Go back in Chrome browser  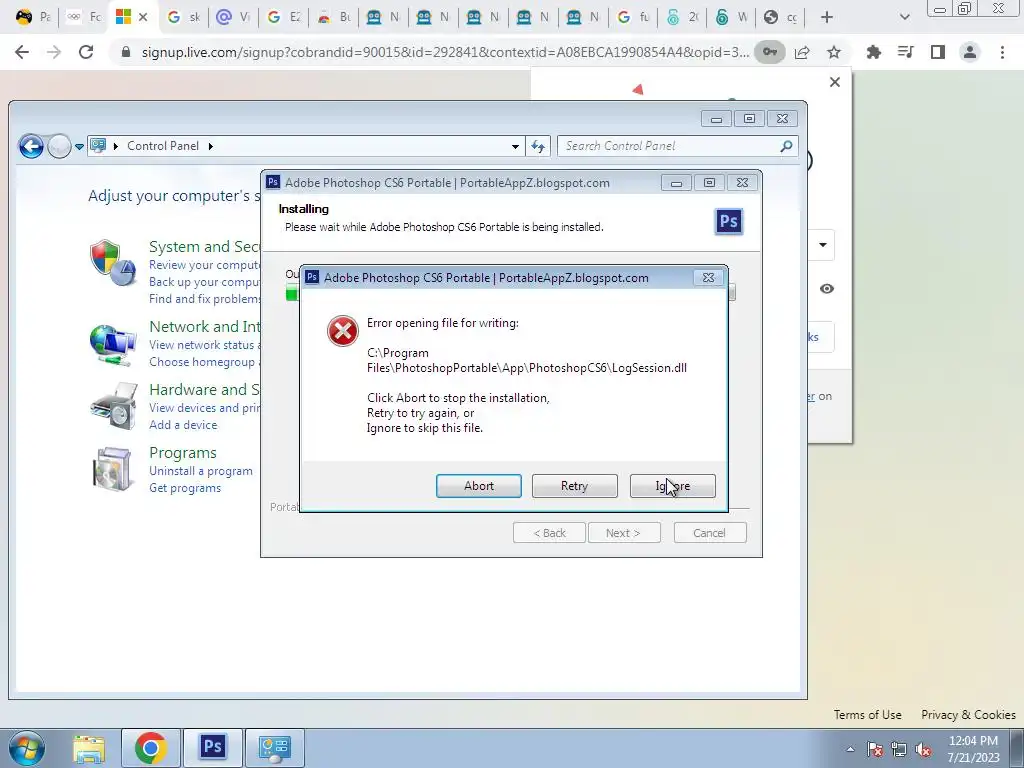(22, 52)
